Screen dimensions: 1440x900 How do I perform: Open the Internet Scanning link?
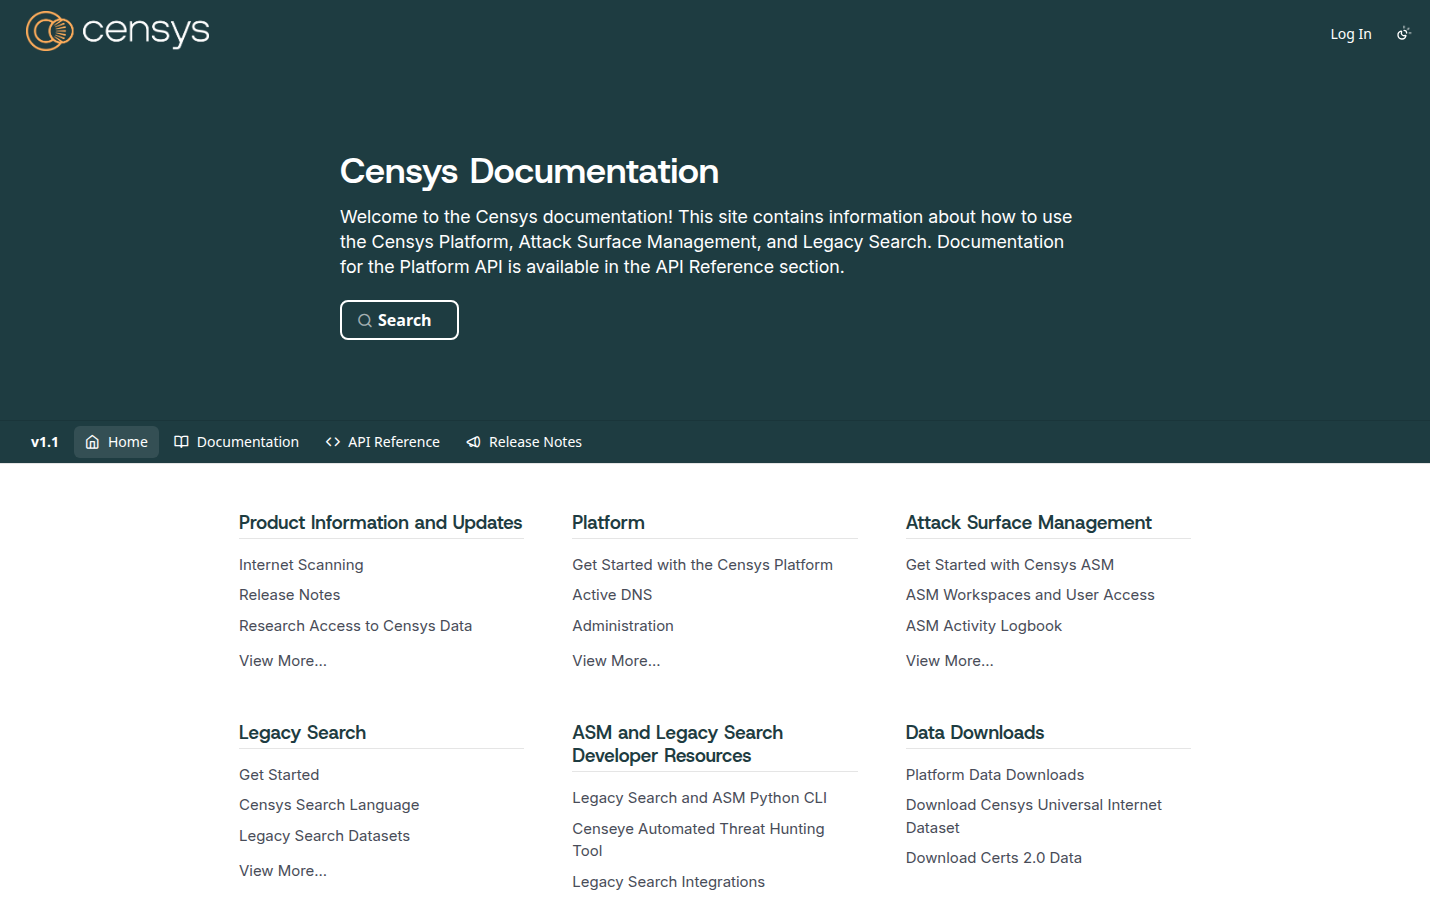click(301, 565)
